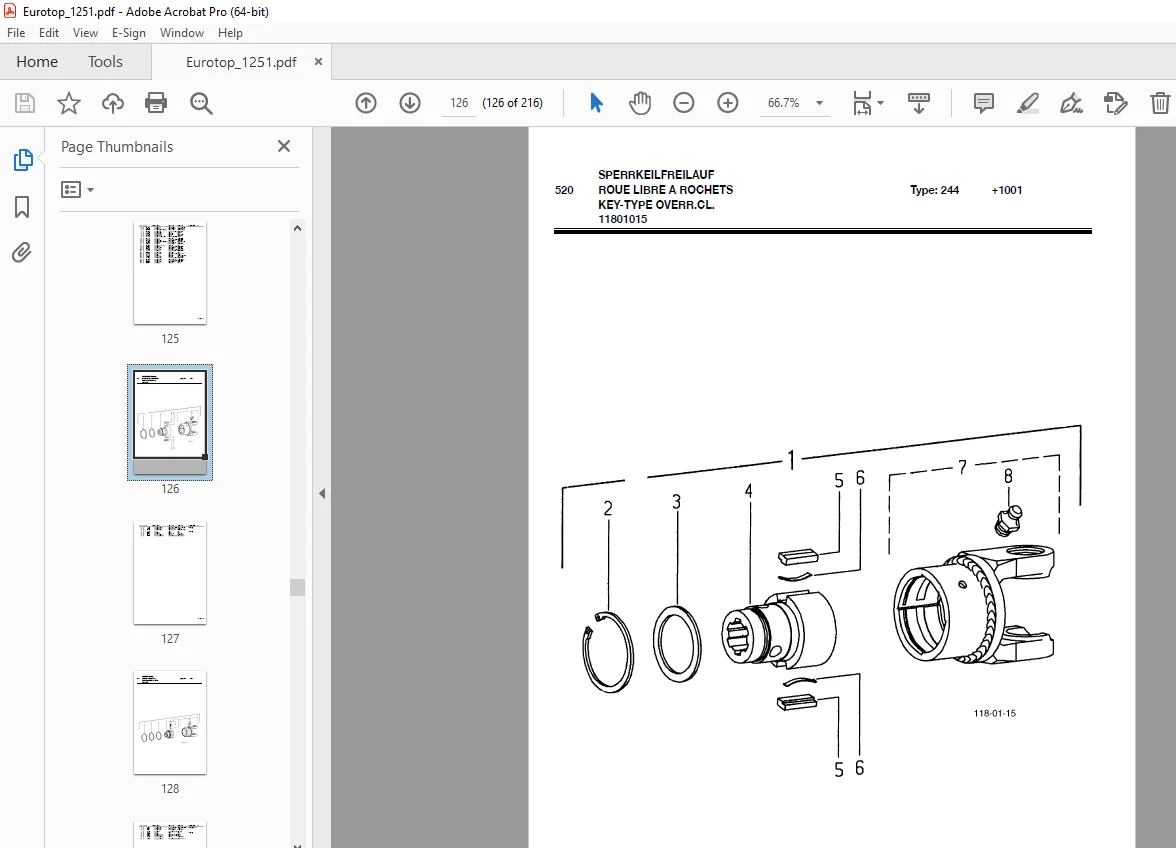
Task: Click the (126 of 216) page count text
Action: pos(512,103)
